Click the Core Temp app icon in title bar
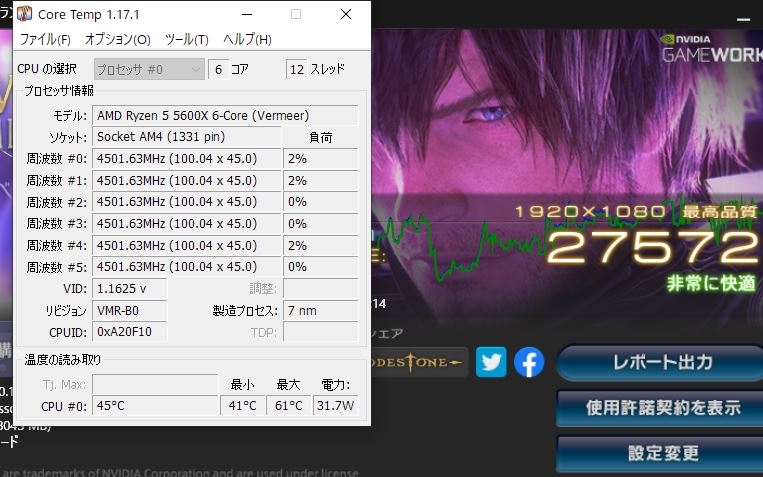The image size is (763, 477). click(x=24, y=14)
